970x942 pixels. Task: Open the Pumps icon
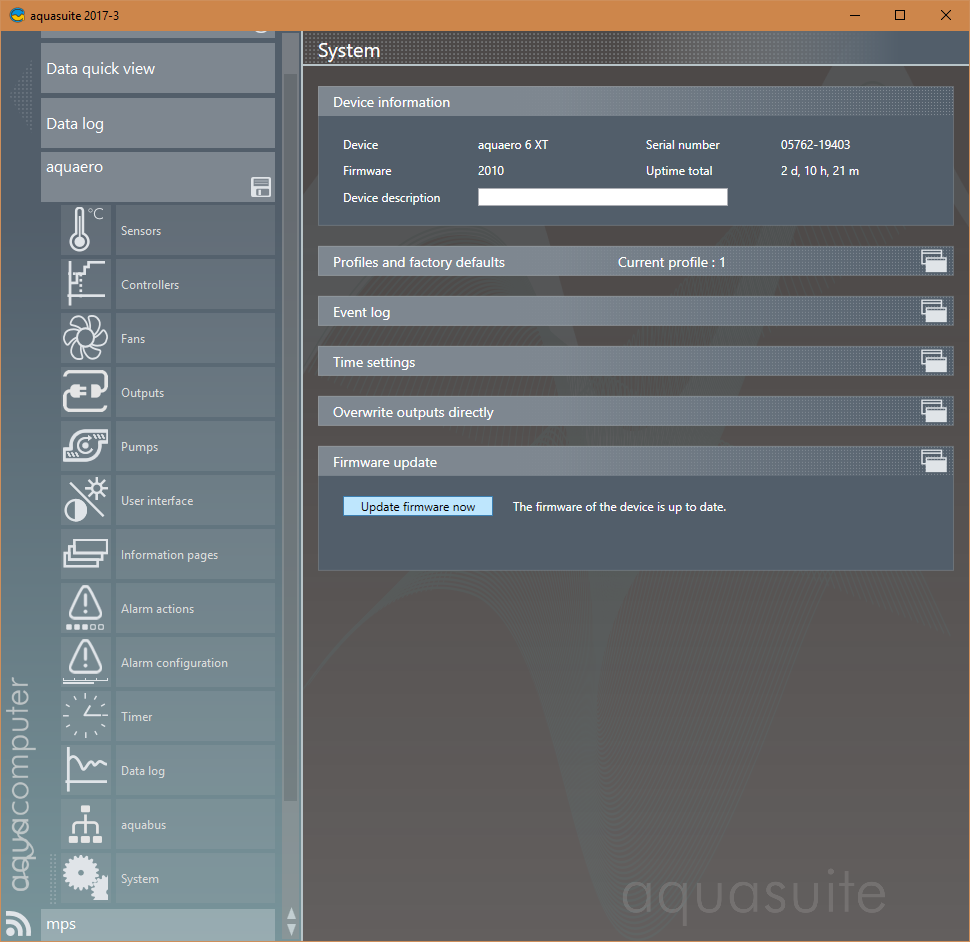point(86,446)
